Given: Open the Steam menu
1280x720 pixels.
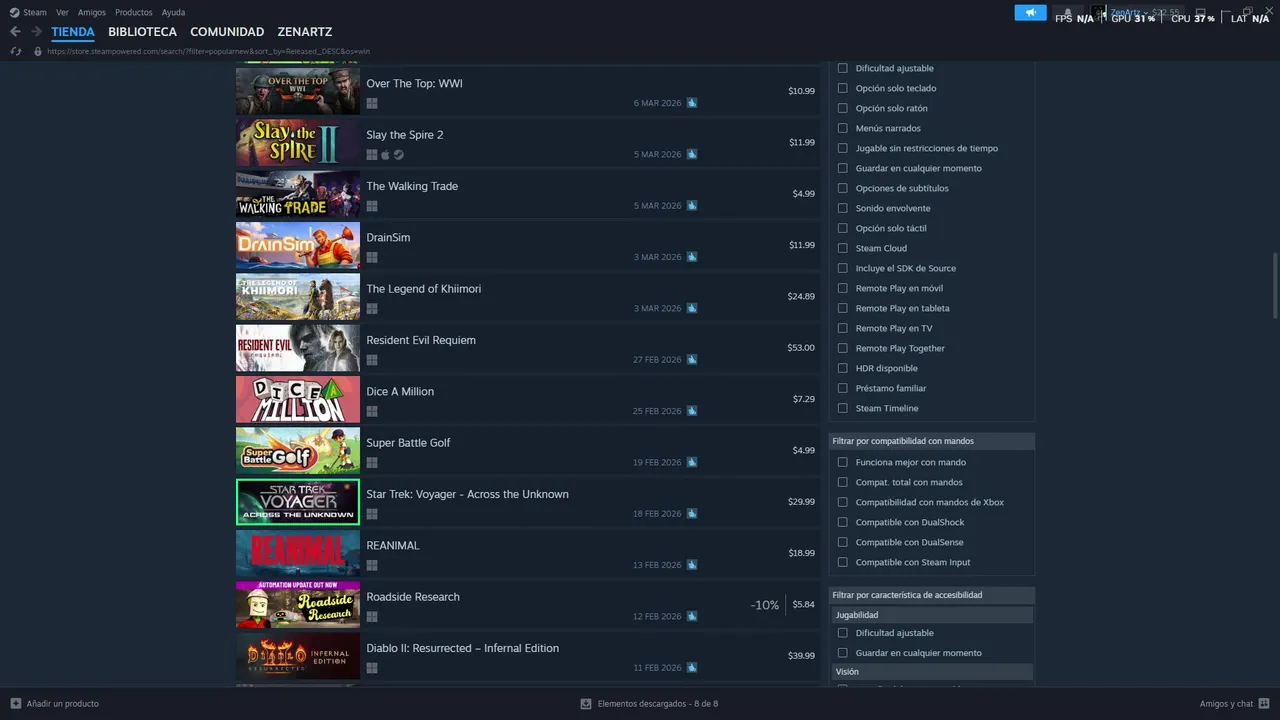Looking at the screenshot, I should (x=35, y=13).
